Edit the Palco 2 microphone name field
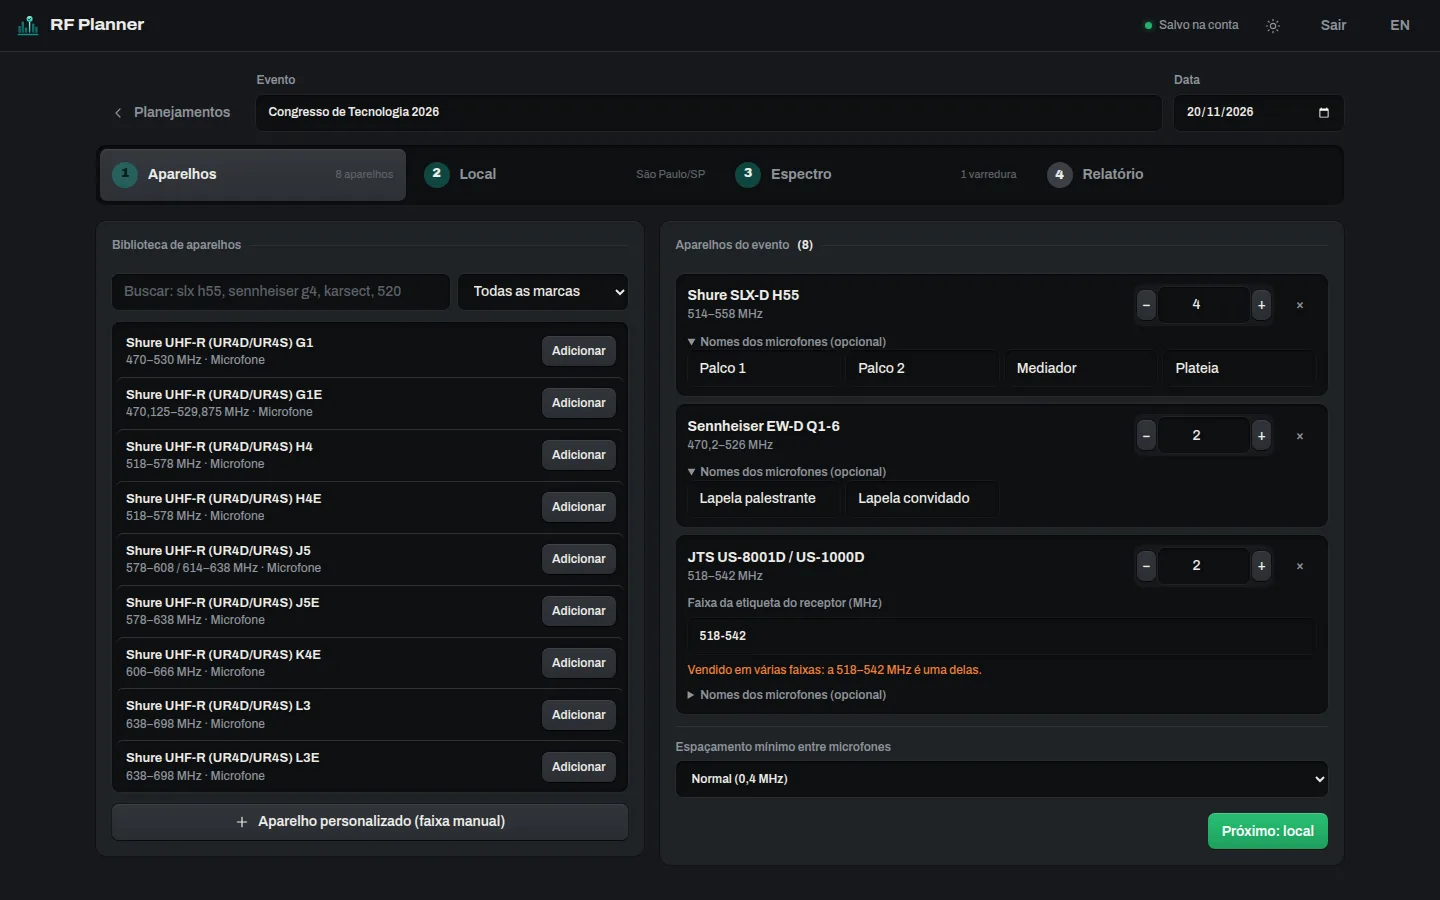The image size is (1440, 900). tap(923, 368)
